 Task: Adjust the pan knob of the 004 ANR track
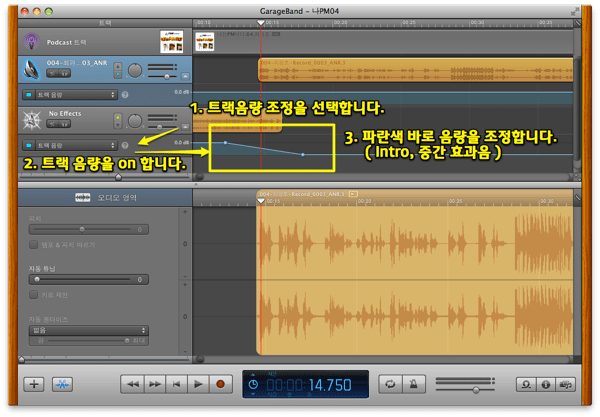point(135,70)
